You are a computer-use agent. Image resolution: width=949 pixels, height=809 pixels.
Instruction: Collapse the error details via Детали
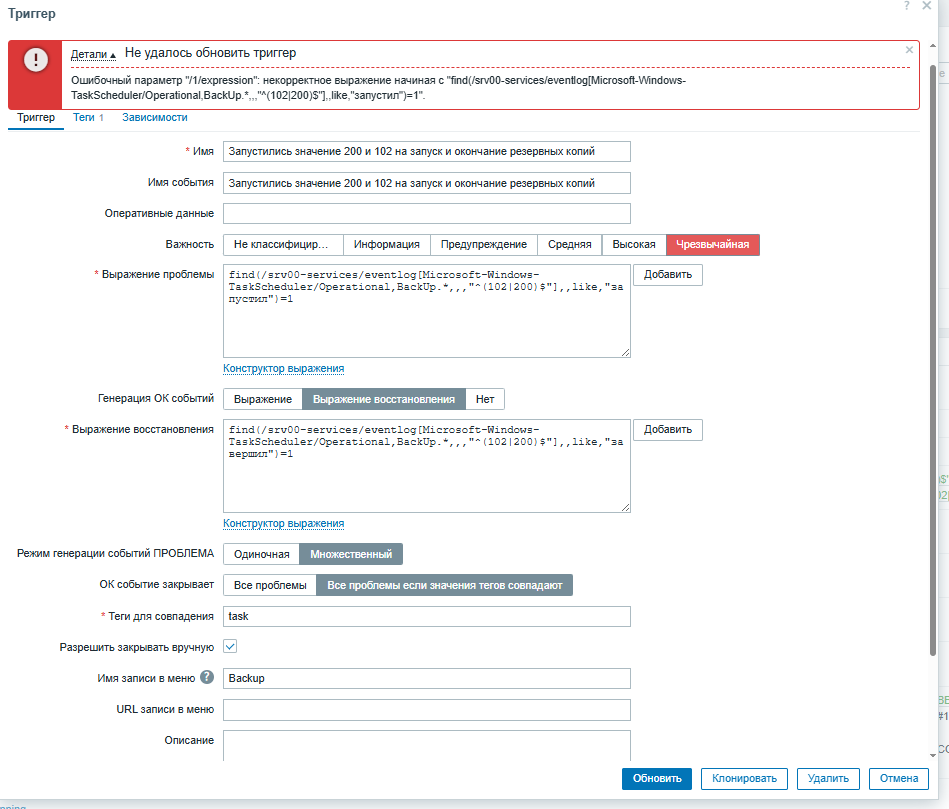click(x=93, y=54)
